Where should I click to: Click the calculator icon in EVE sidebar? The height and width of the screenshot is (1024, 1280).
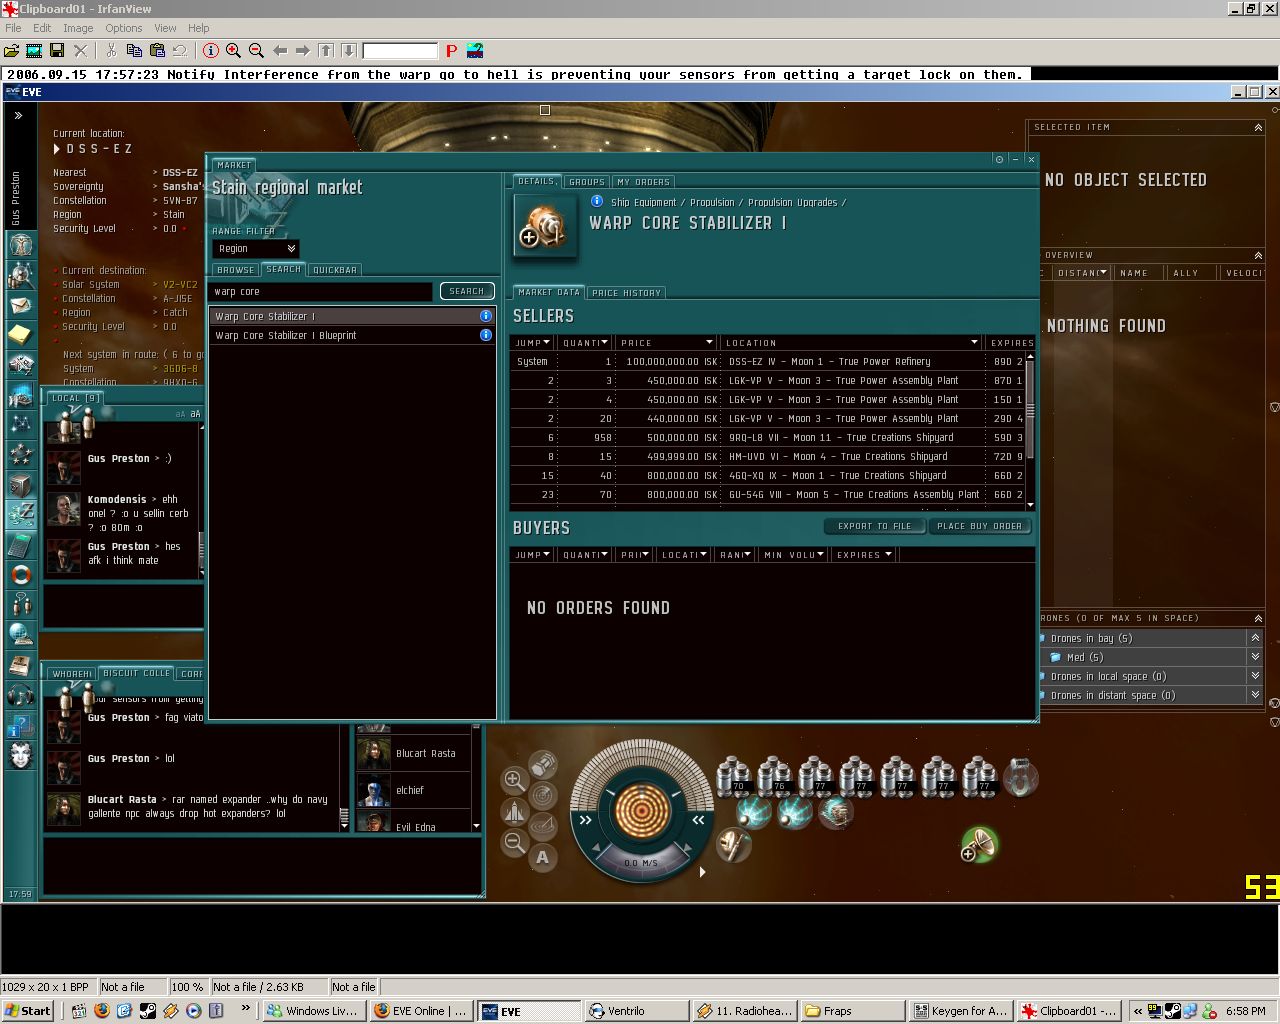click(21, 545)
